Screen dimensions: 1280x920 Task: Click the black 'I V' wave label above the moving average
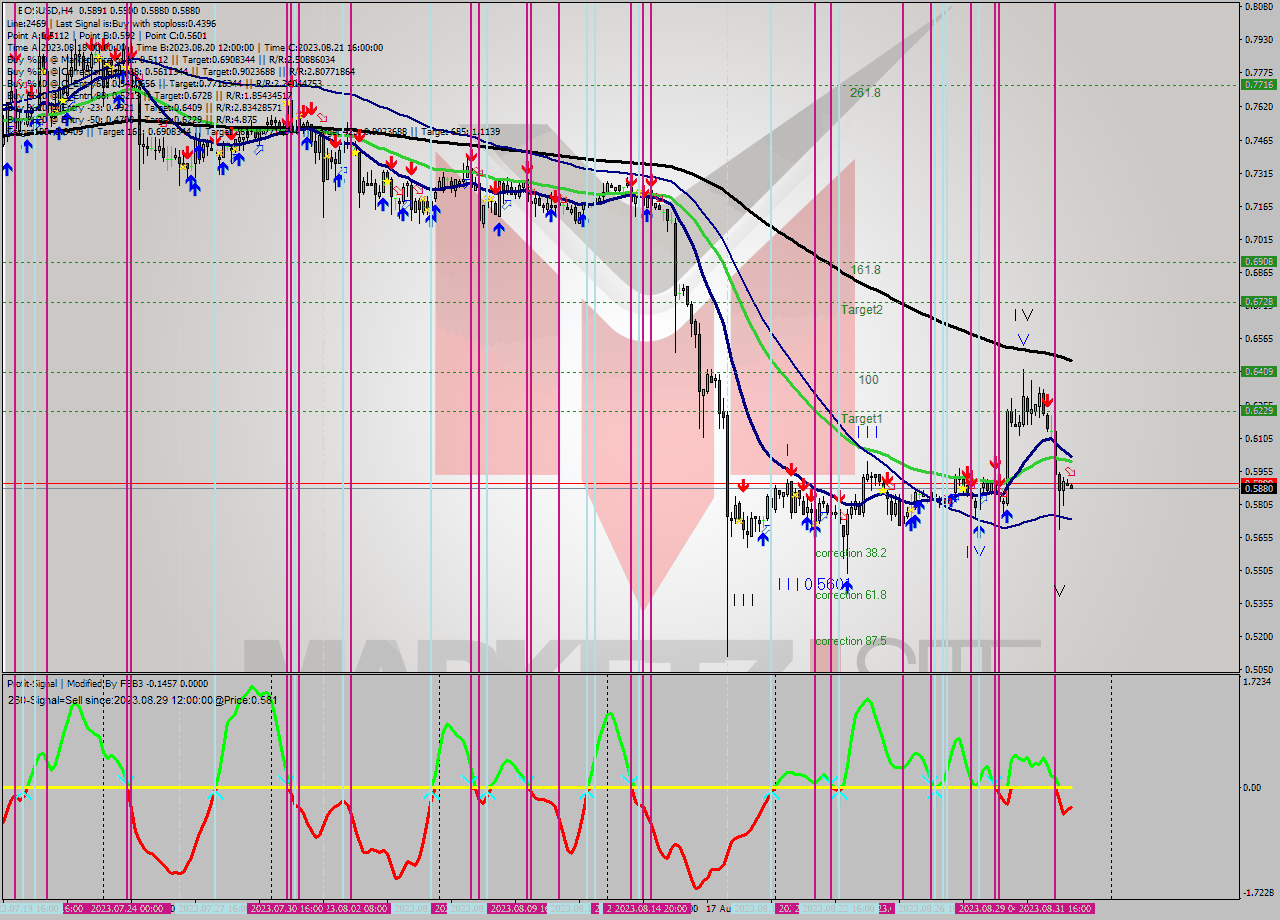[x=1022, y=314]
